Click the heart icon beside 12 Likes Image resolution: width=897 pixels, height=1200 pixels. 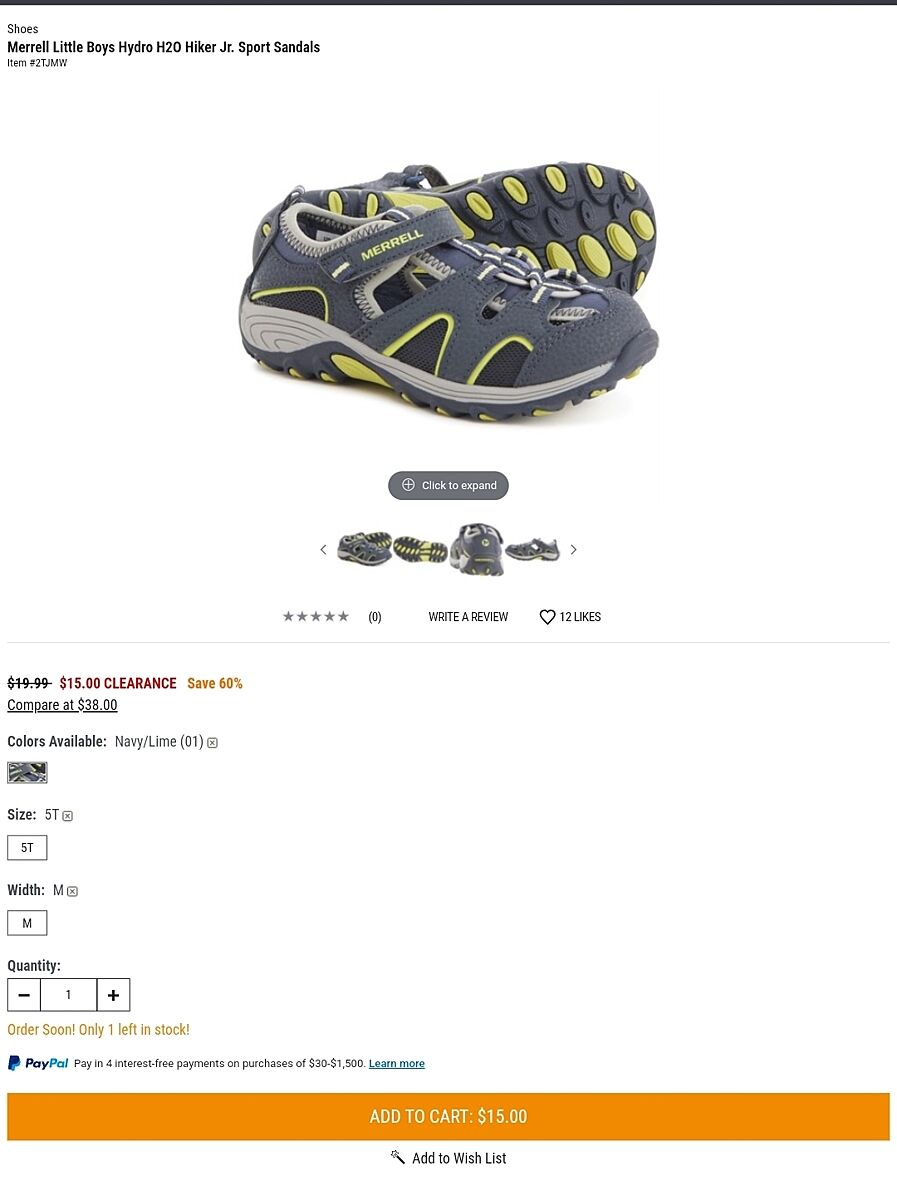point(547,617)
